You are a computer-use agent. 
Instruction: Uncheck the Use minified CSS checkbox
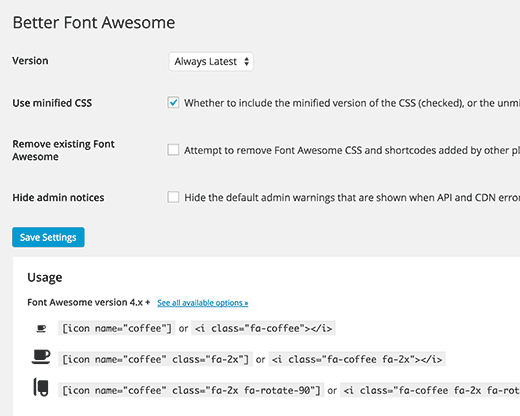tap(173, 103)
